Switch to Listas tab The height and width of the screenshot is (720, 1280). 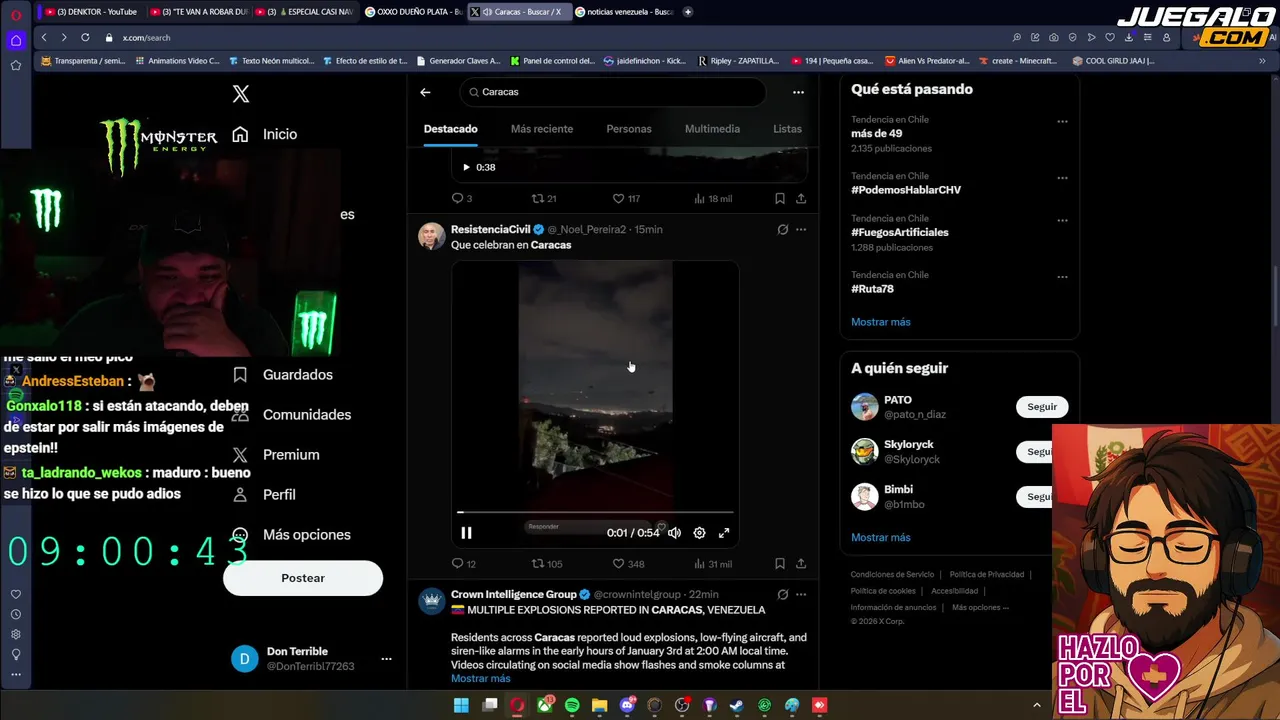click(787, 129)
